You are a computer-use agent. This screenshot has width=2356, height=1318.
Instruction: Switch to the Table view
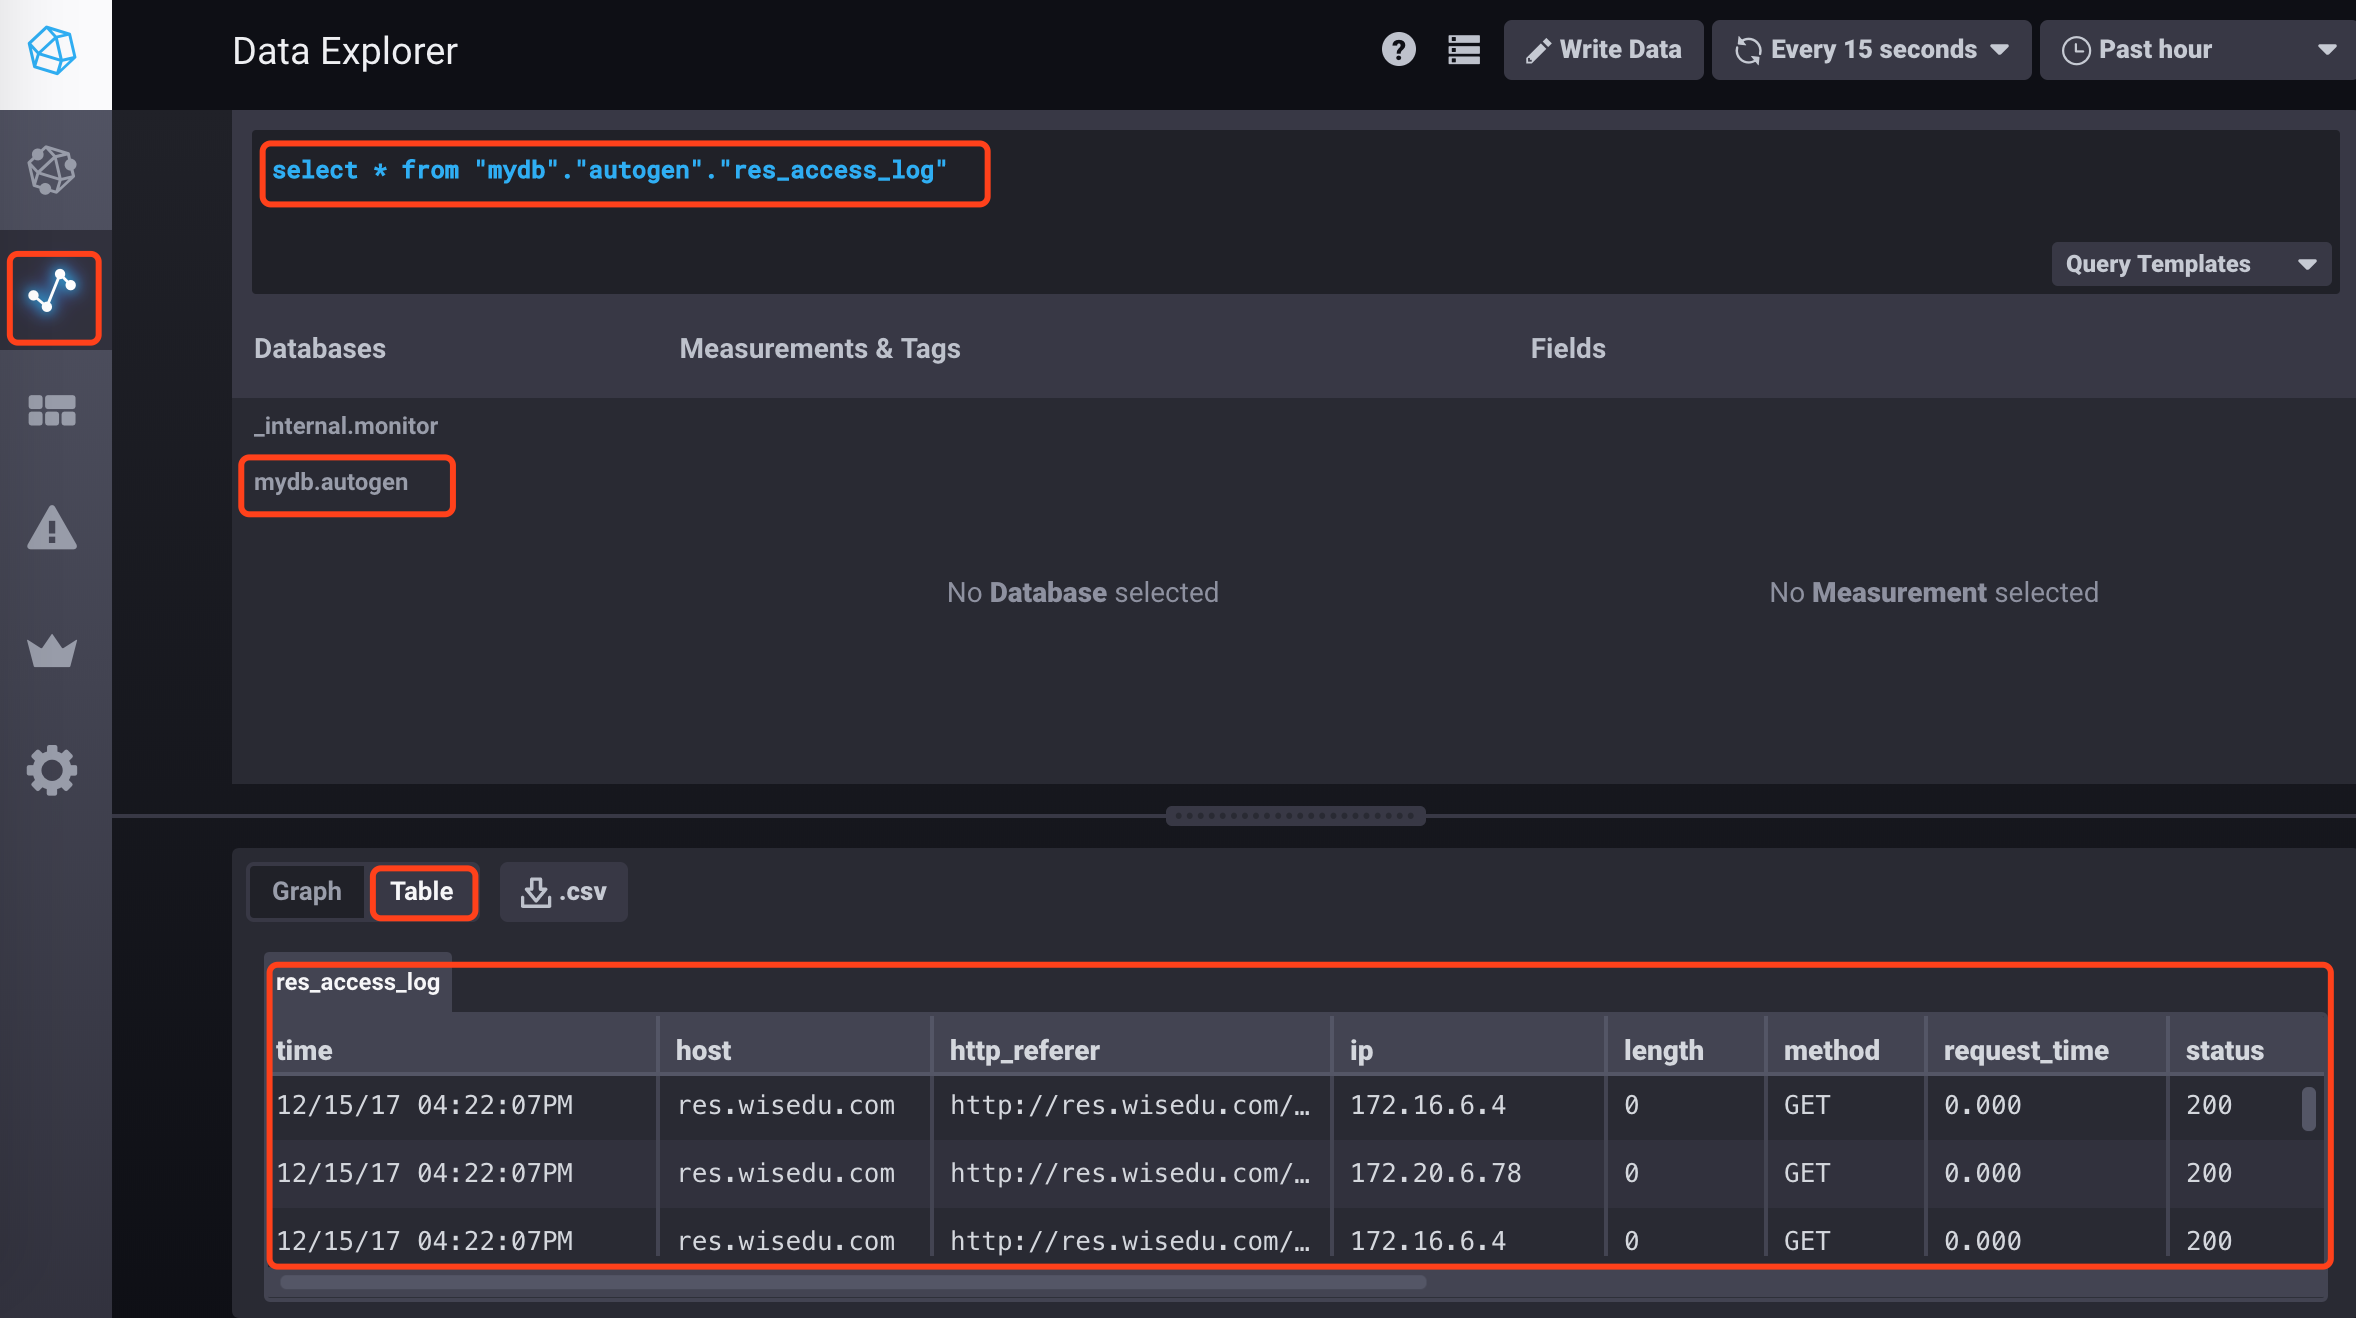pos(422,891)
